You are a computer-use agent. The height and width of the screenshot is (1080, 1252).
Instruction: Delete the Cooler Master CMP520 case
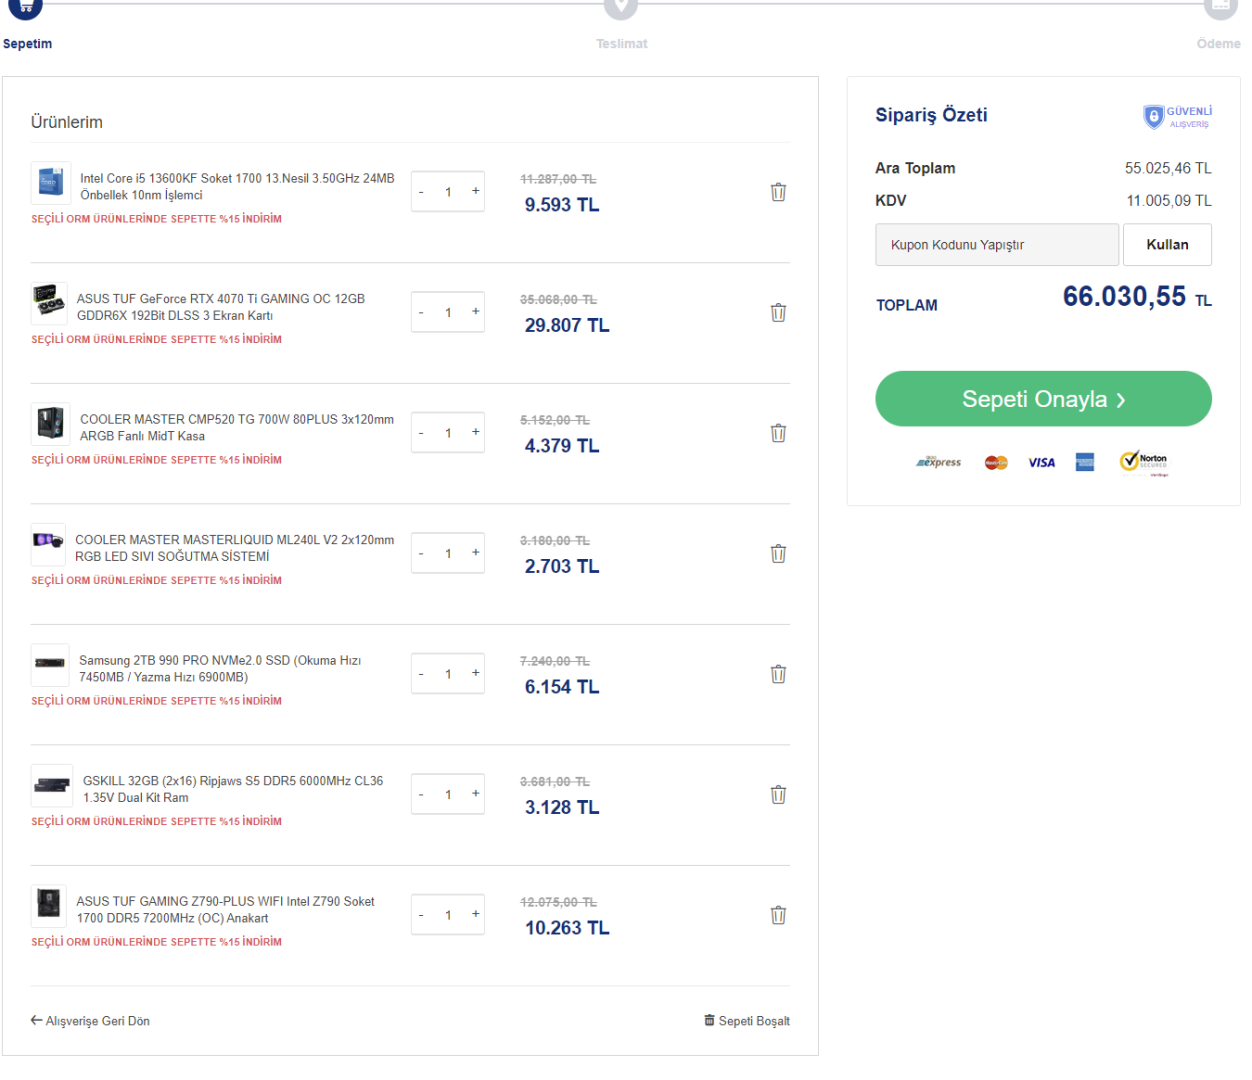778,433
